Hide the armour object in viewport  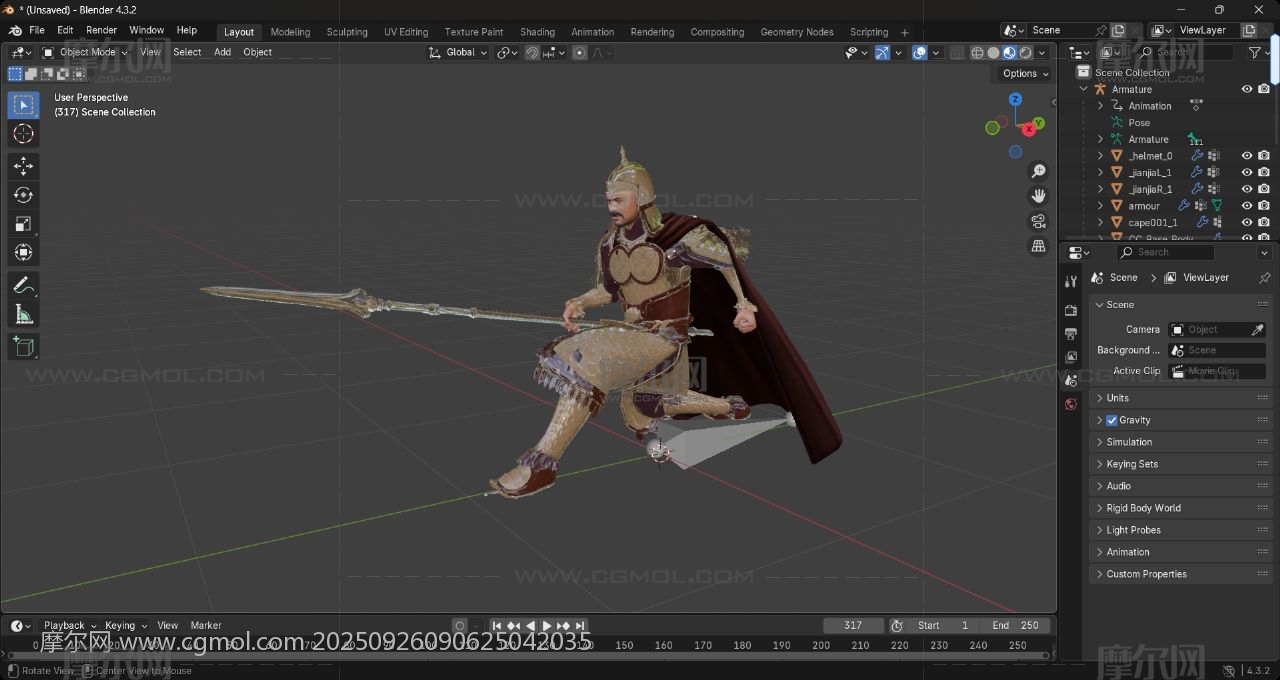(1247, 206)
